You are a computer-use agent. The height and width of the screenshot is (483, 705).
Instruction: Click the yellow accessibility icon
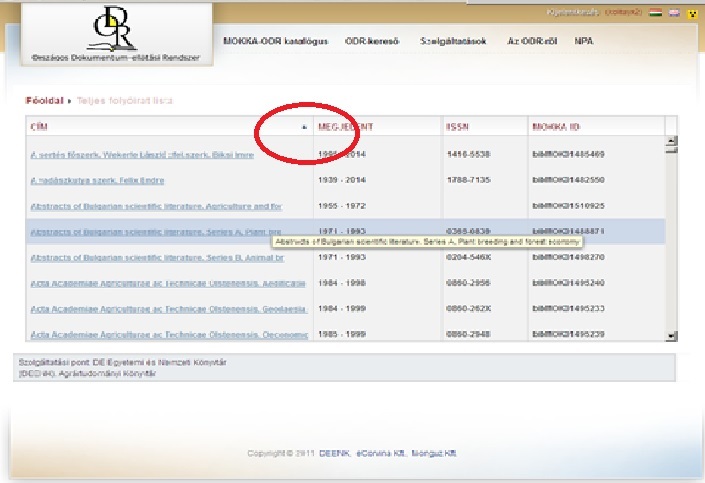(690, 13)
